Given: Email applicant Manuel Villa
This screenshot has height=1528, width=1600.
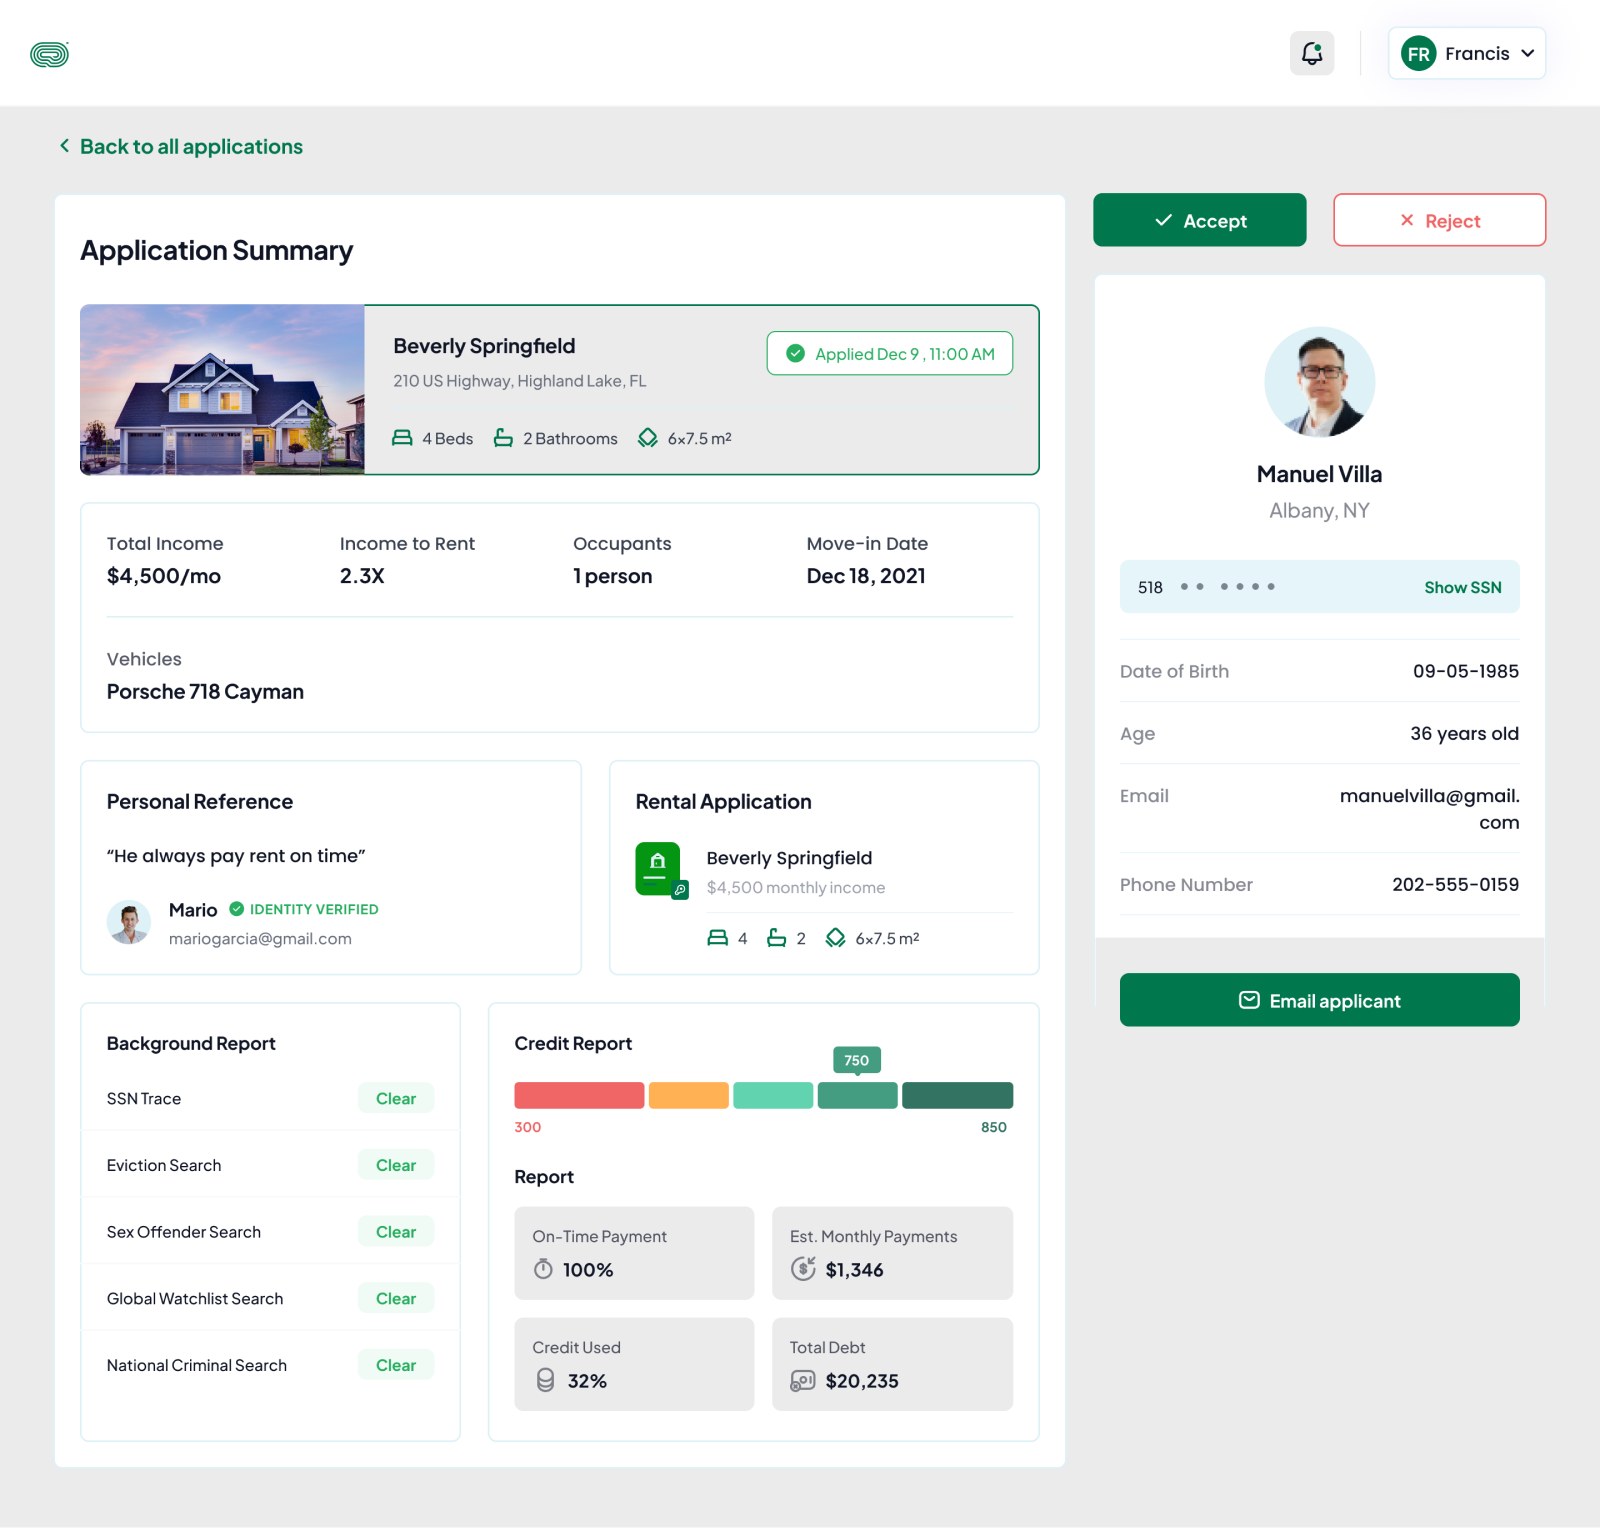Looking at the screenshot, I should point(1319,1000).
